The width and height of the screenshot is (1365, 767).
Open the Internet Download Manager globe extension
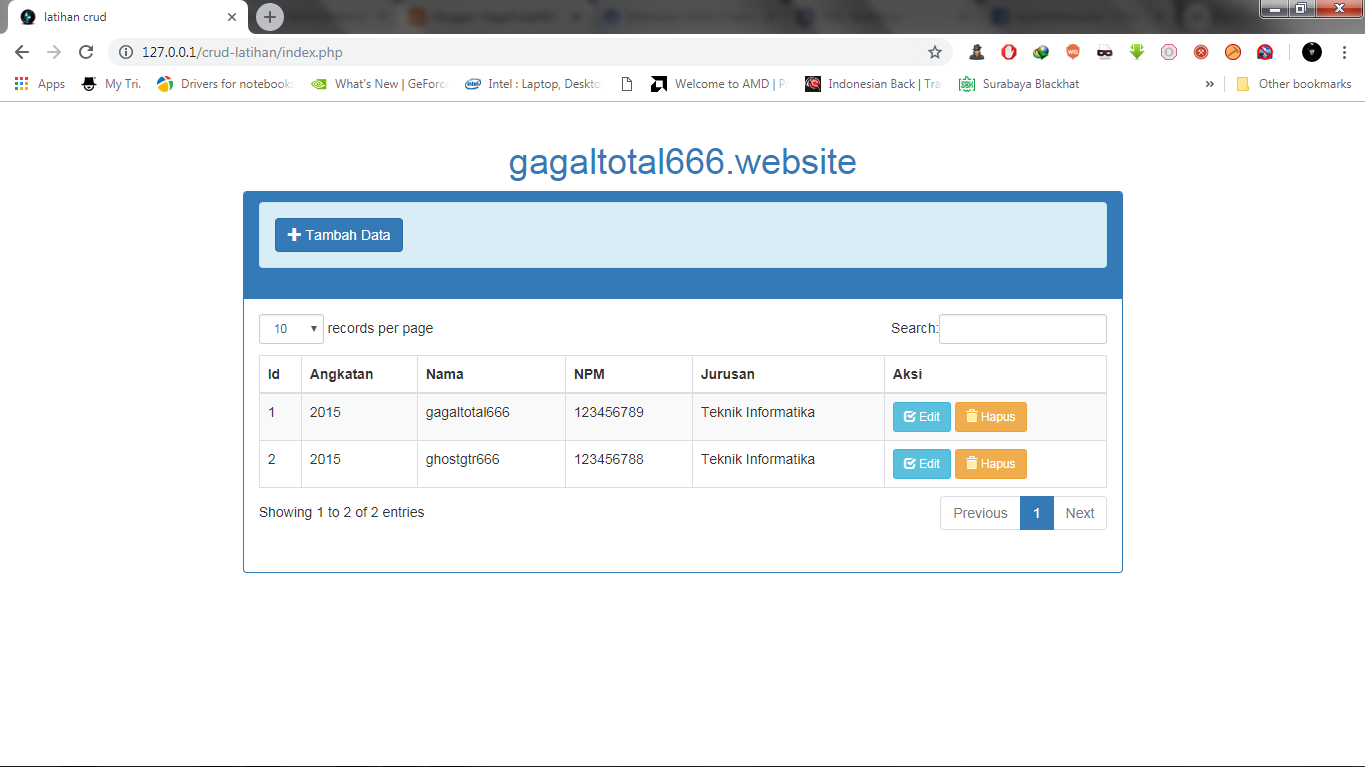(x=1041, y=52)
